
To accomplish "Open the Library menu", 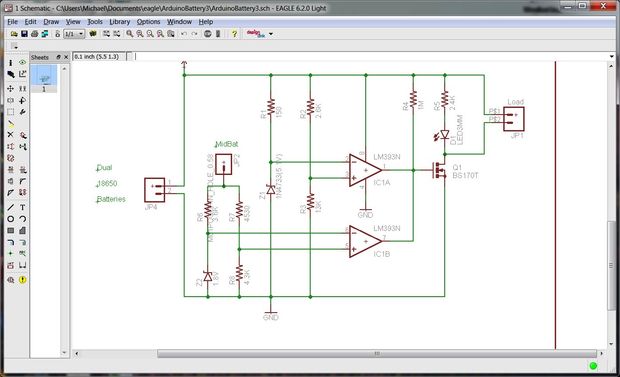I will point(119,22).
